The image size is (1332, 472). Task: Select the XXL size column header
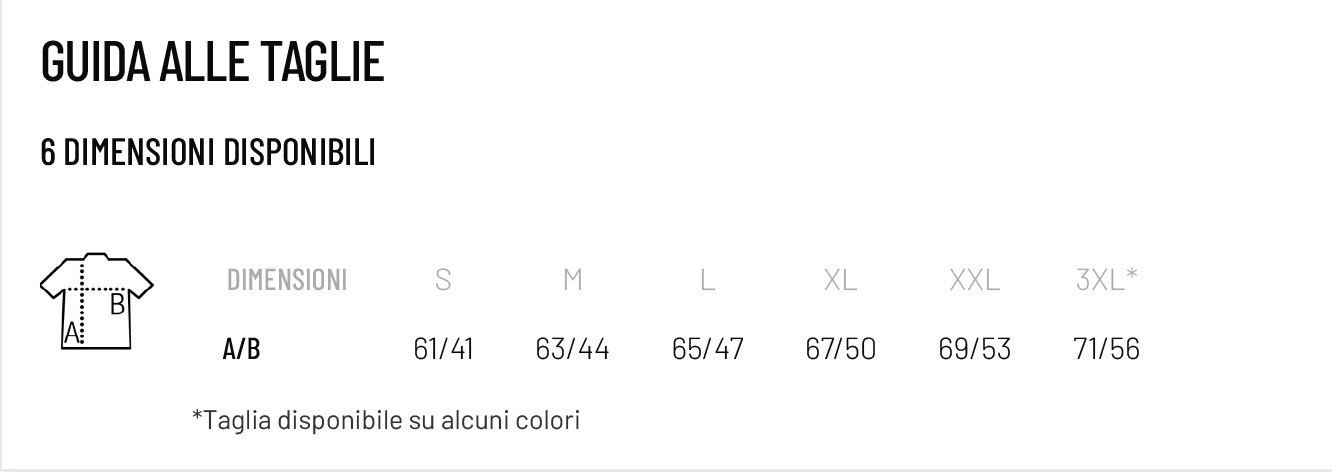click(974, 280)
